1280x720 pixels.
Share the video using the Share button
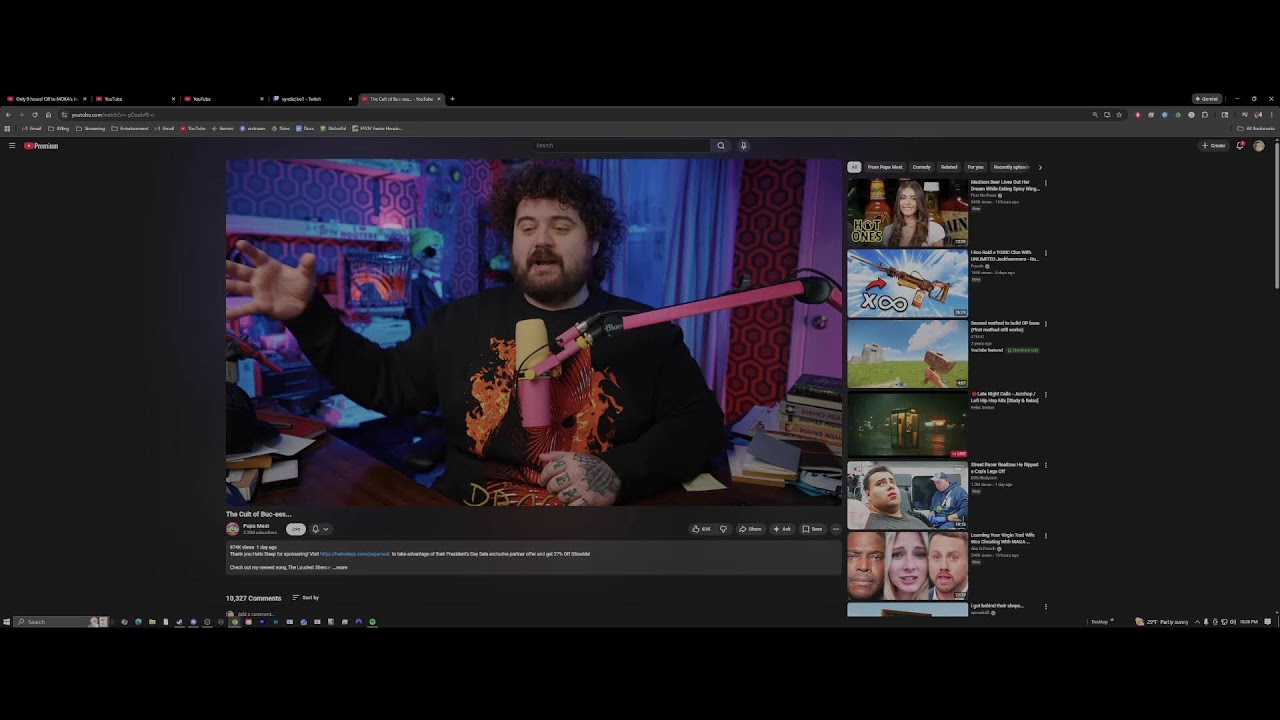coord(751,529)
